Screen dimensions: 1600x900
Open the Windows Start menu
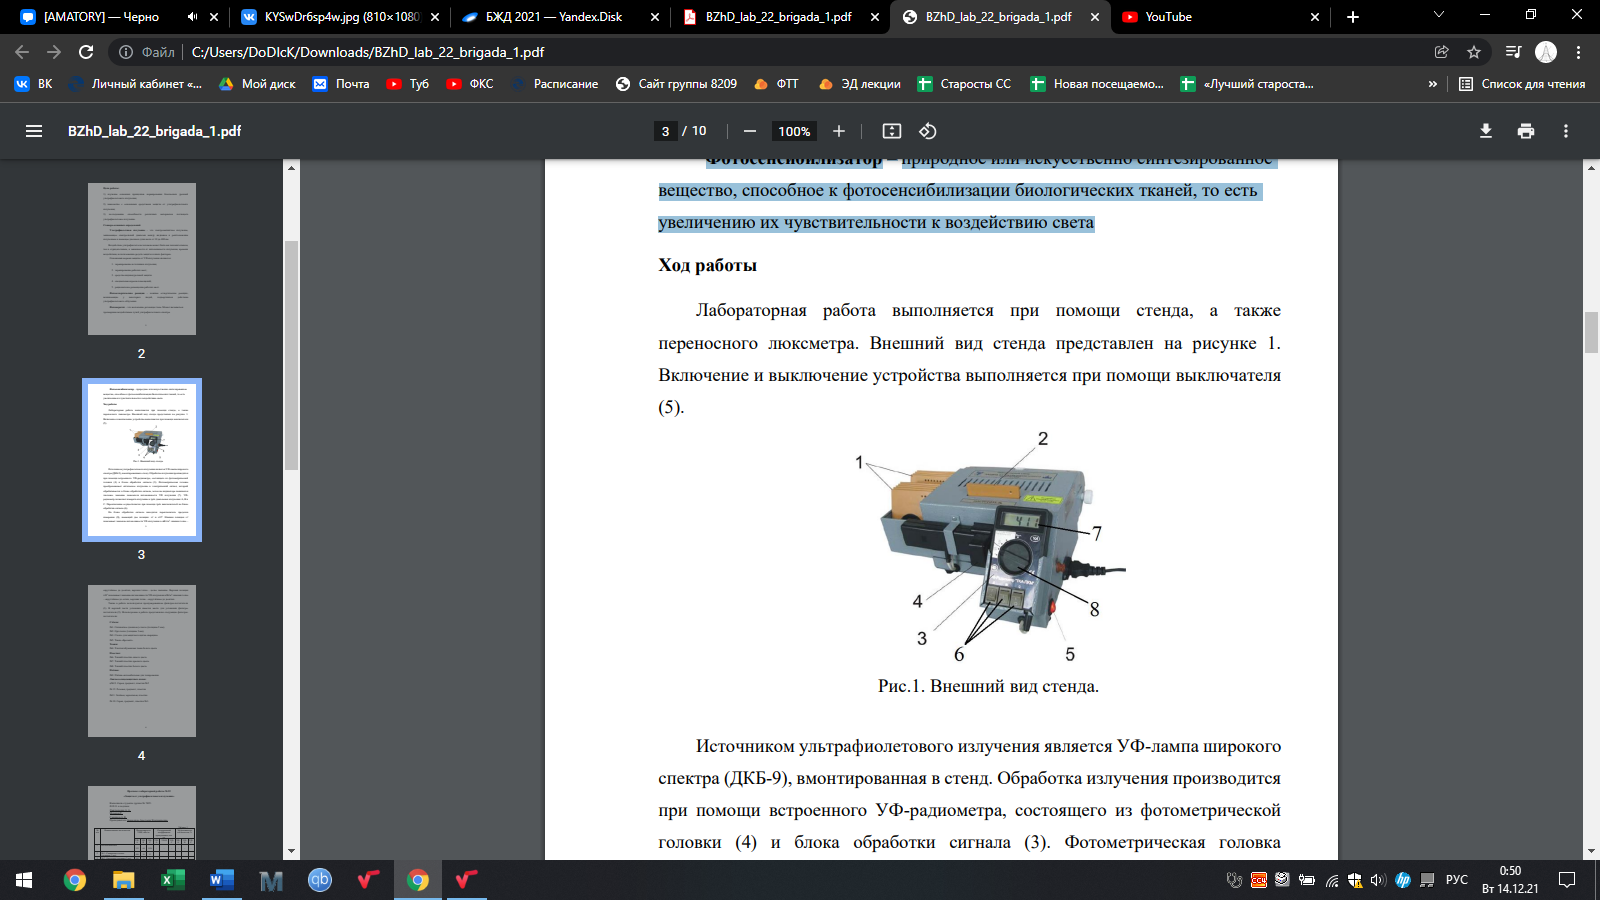[x=24, y=880]
